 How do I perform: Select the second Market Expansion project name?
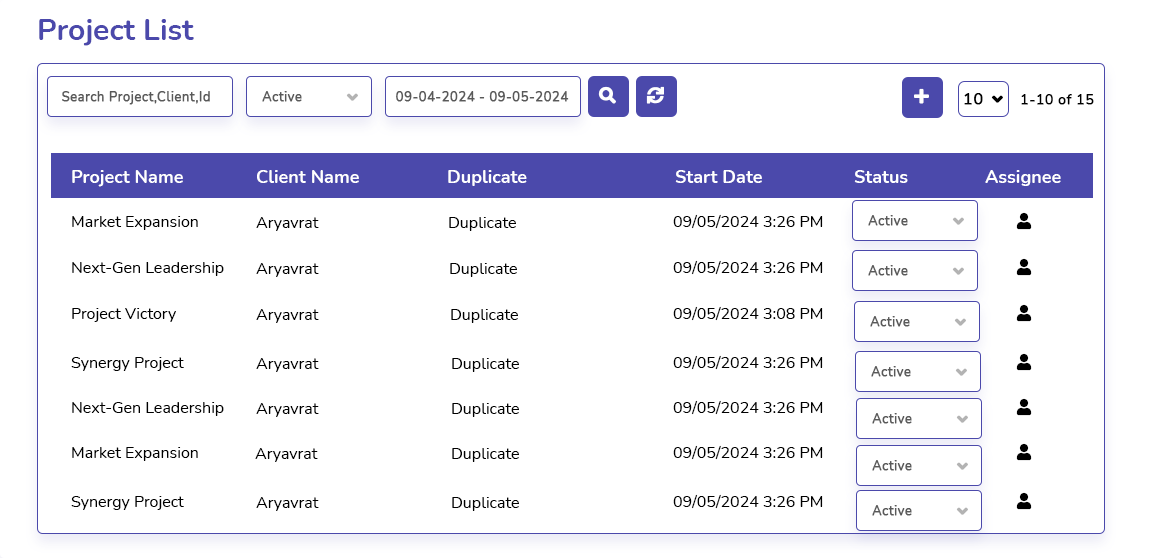point(135,453)
